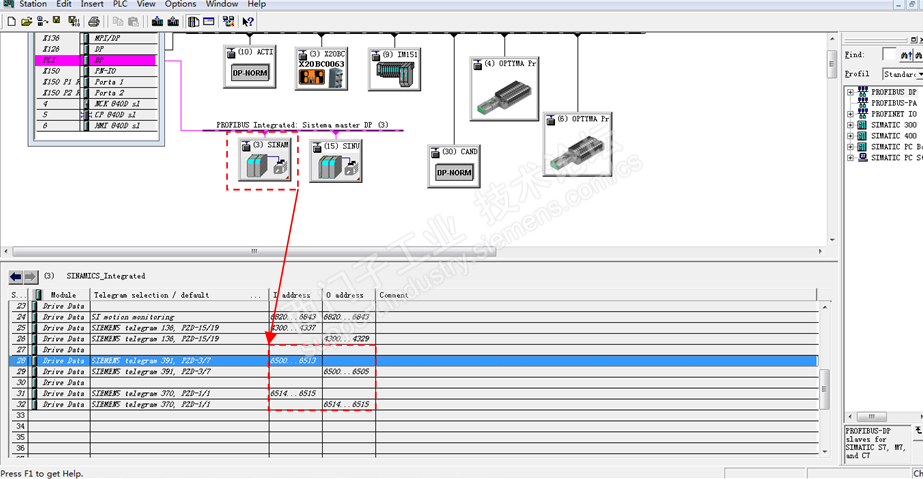This screenshot has width=923, height=479.
Task: Click the Copy toolbar icon
Action: [118, 22]
